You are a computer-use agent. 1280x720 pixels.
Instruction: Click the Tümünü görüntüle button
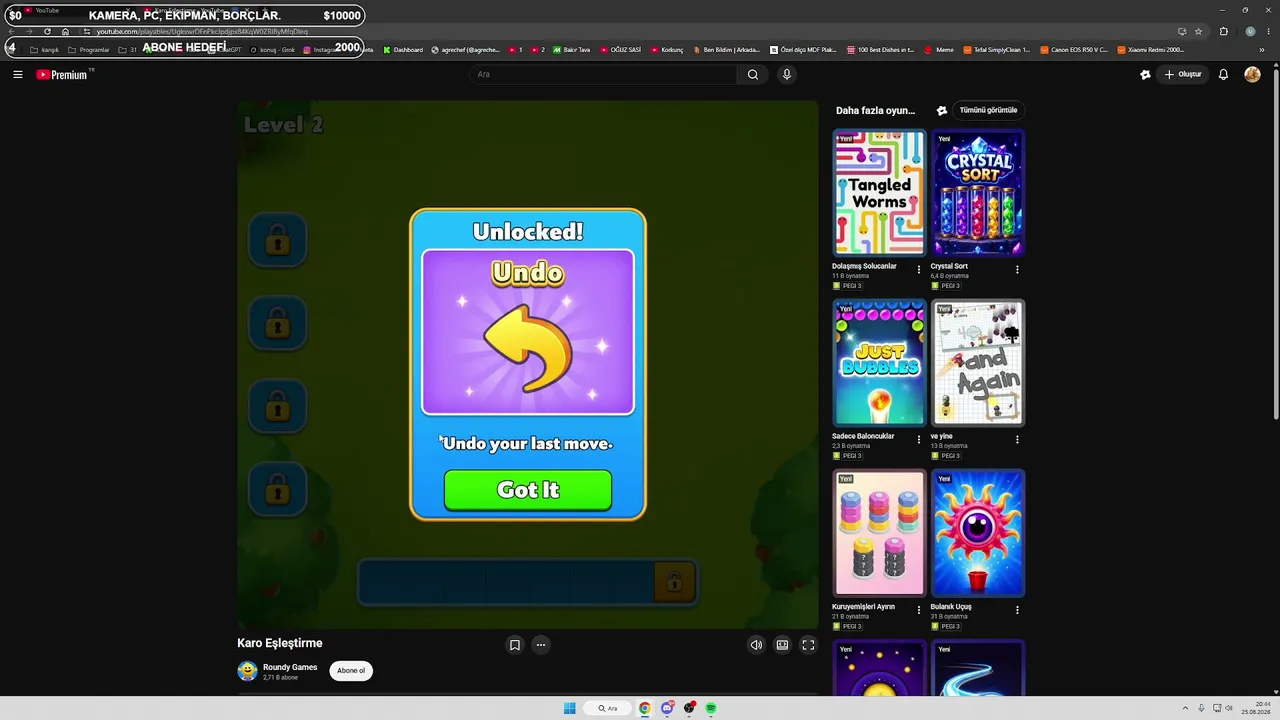(988, 110)
